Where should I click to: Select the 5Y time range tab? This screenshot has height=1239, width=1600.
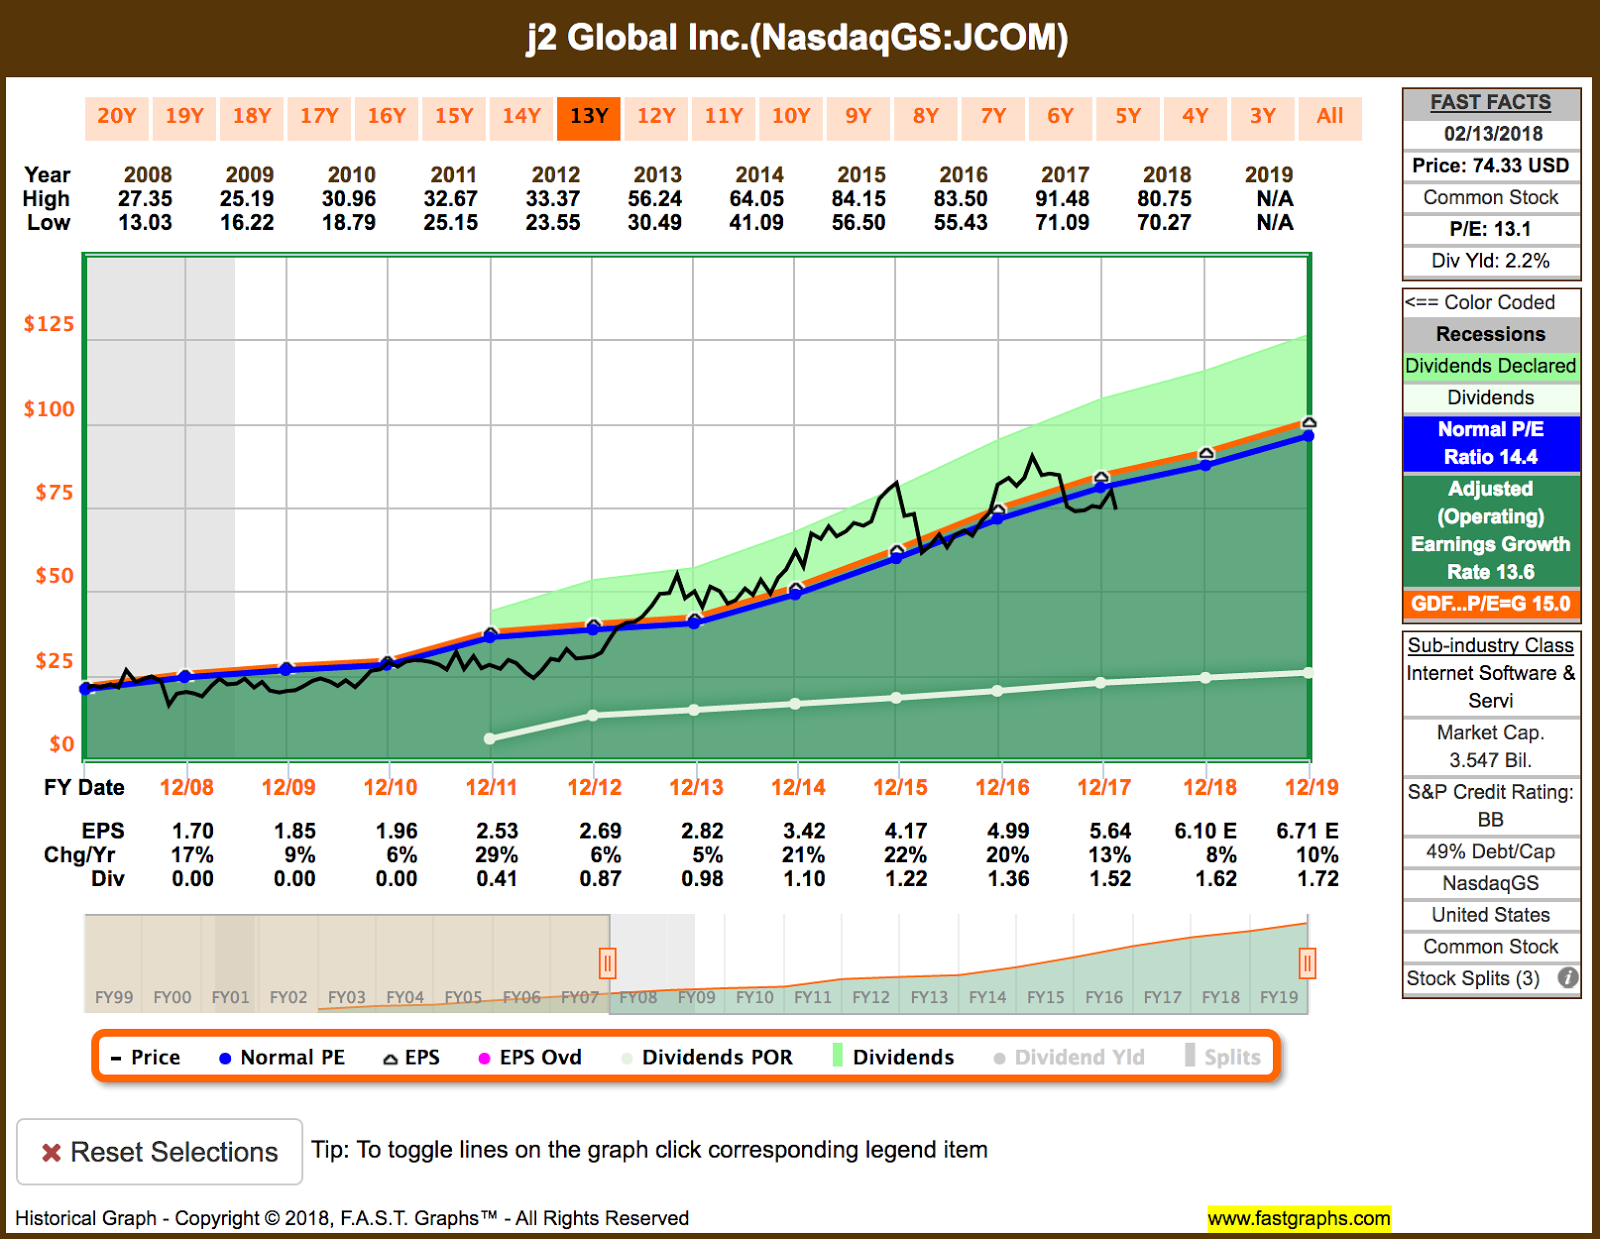tap(1128, 117)
